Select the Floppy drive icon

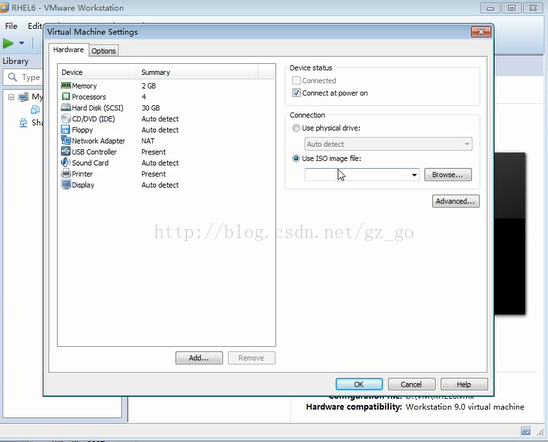click(65, 130)
